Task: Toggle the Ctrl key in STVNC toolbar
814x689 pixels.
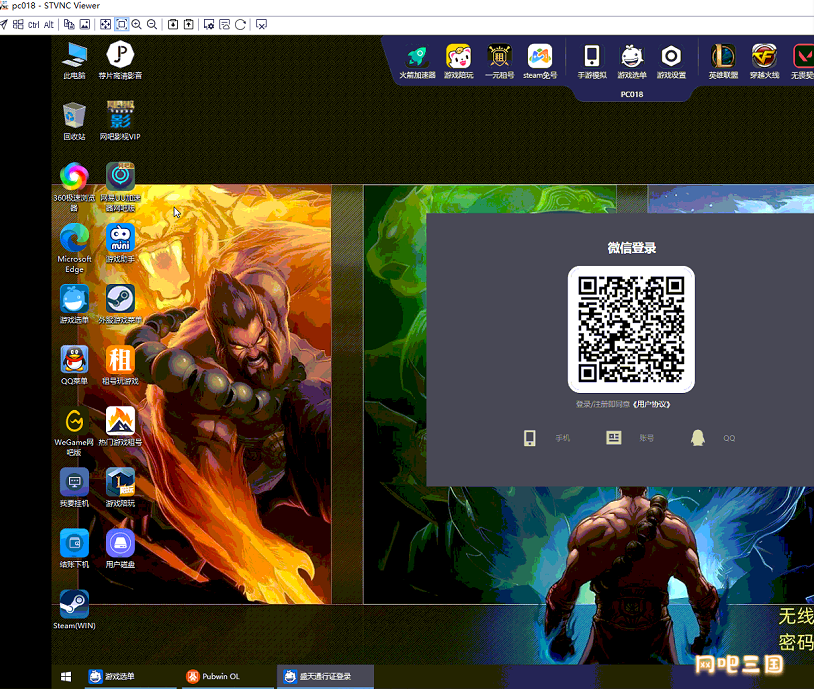Action: click(34, 24)
